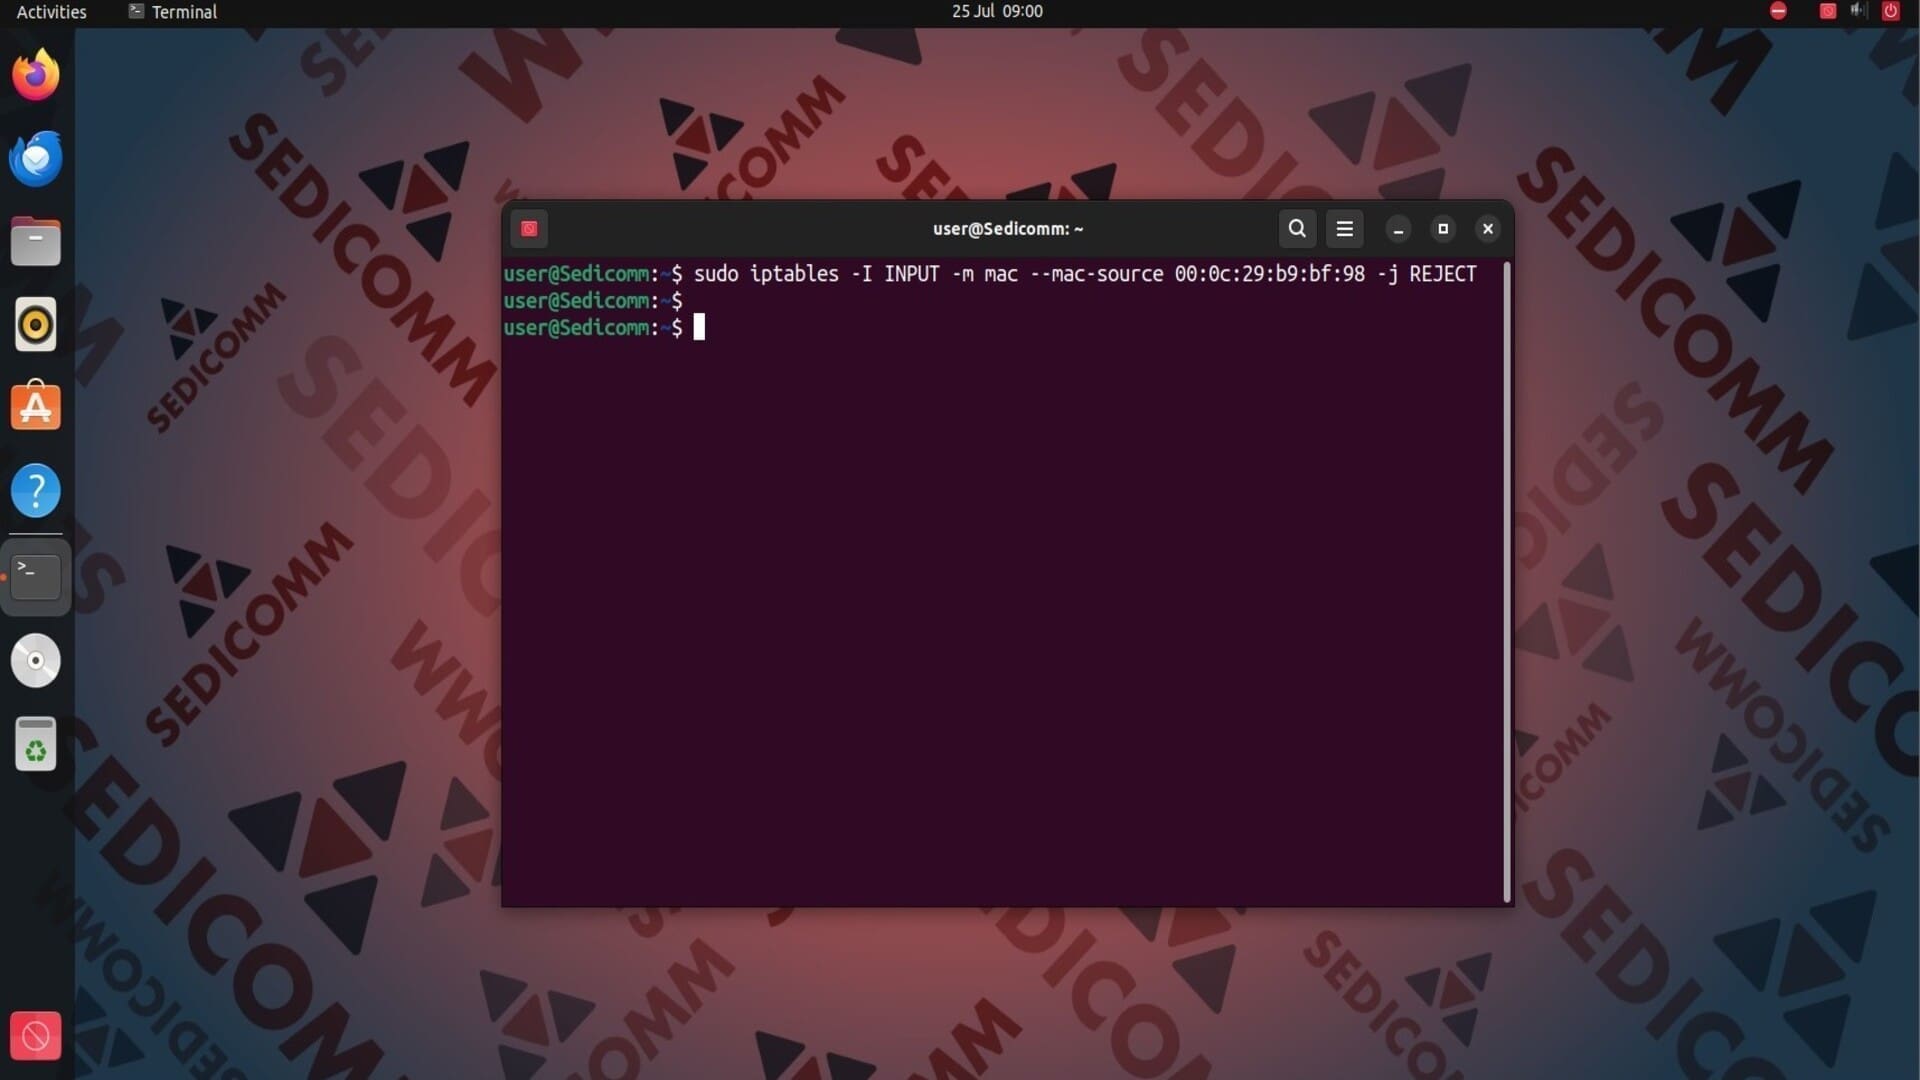Image resolution: width=1920 pixels, height=1080 pixels.
Task: Open the Help icon in dock
Action: point(36,490)
